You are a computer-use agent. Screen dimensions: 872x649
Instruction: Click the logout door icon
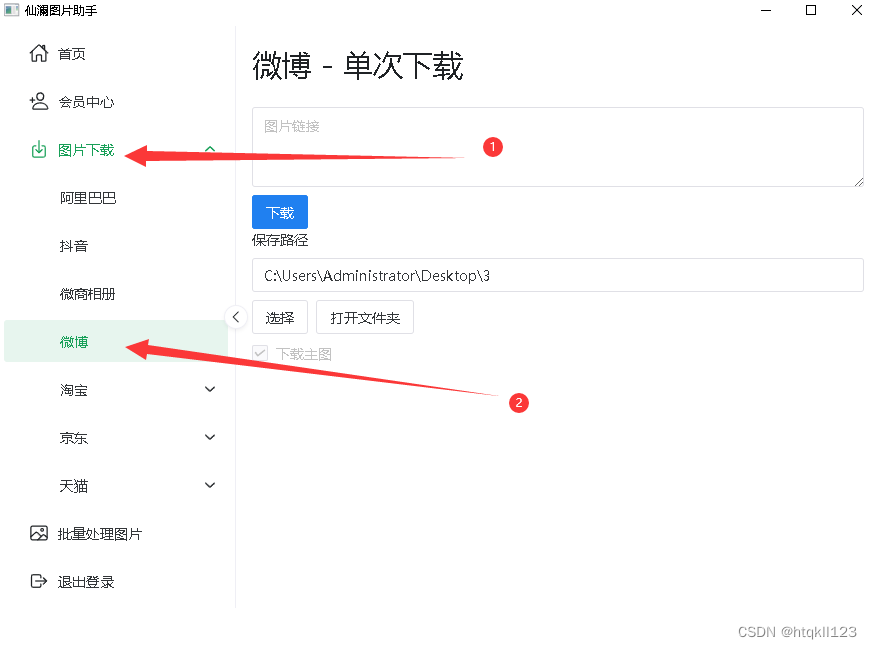[x=38, y=581]
